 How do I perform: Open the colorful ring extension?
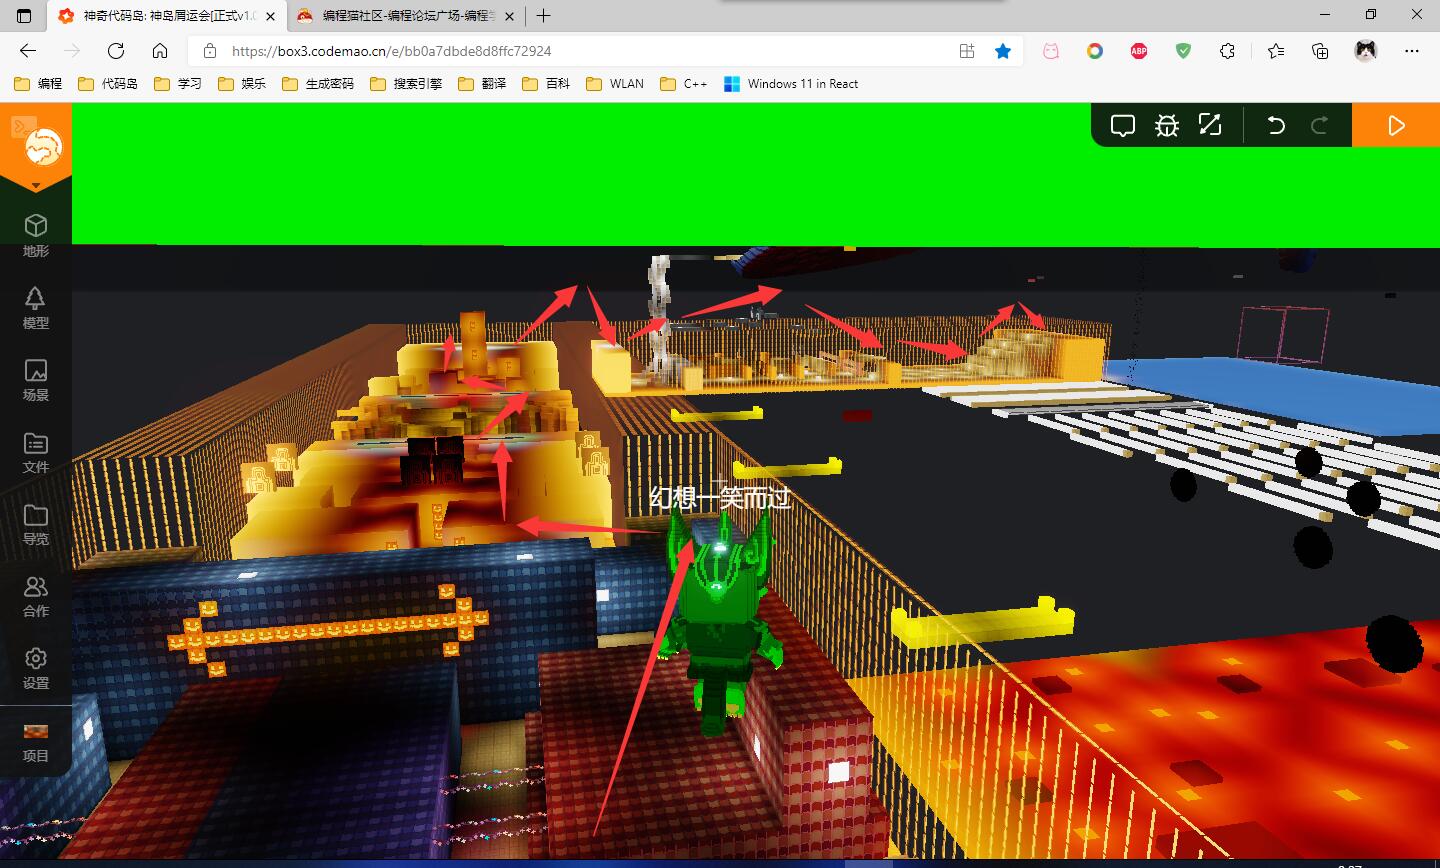(1095, 51)
